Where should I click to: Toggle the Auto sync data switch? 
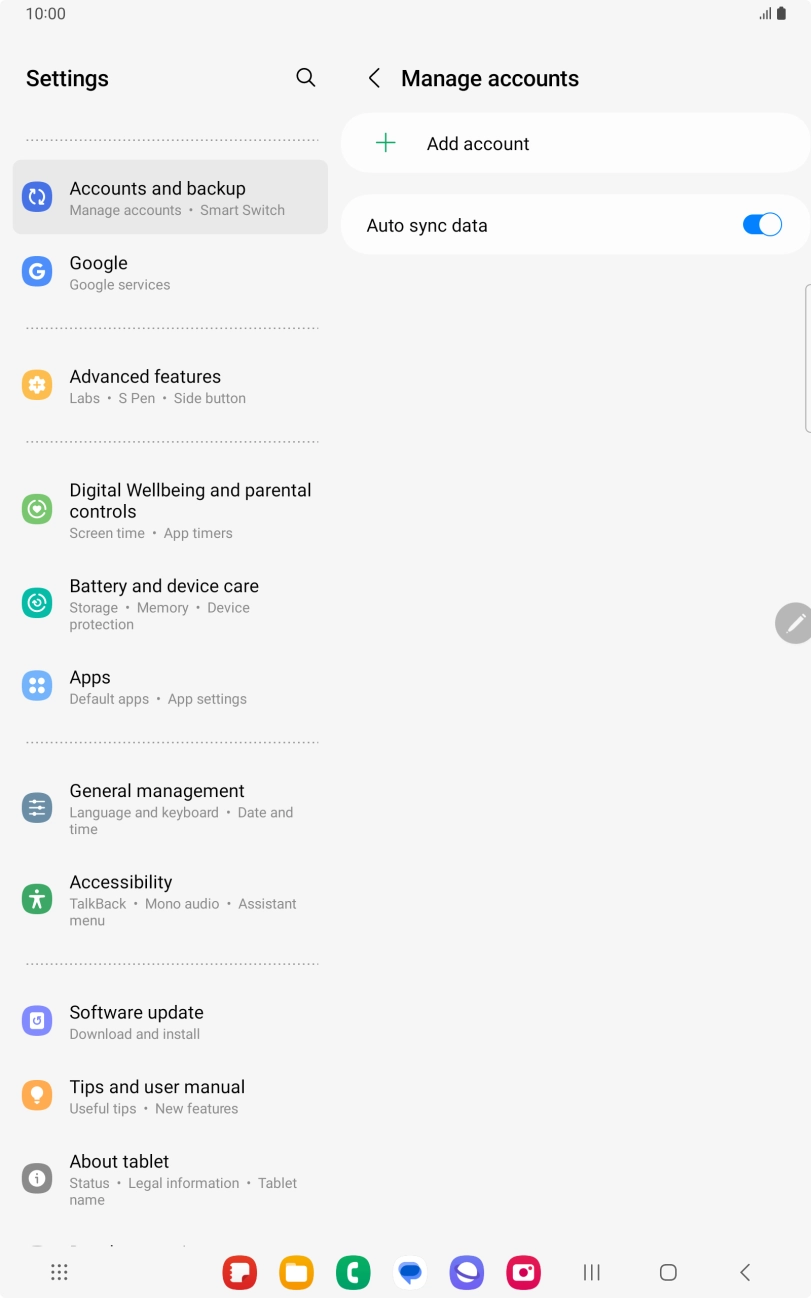pos(762,225)
